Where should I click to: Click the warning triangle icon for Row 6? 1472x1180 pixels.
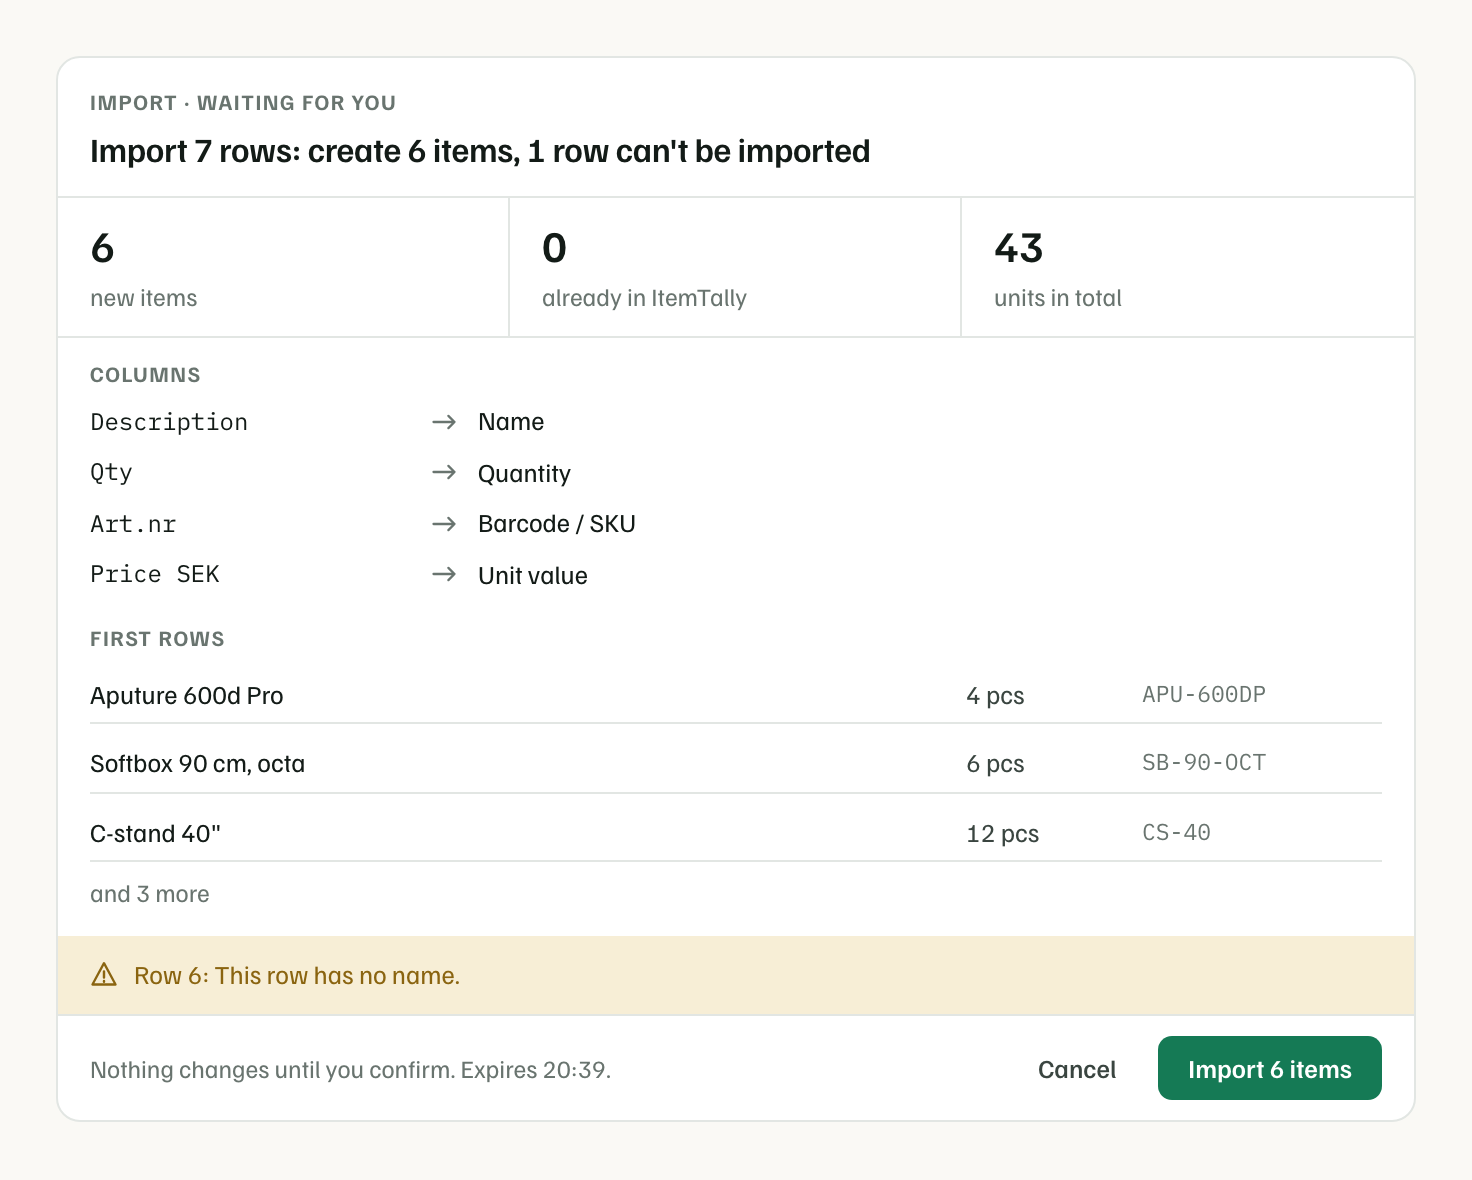click(104, 974)
